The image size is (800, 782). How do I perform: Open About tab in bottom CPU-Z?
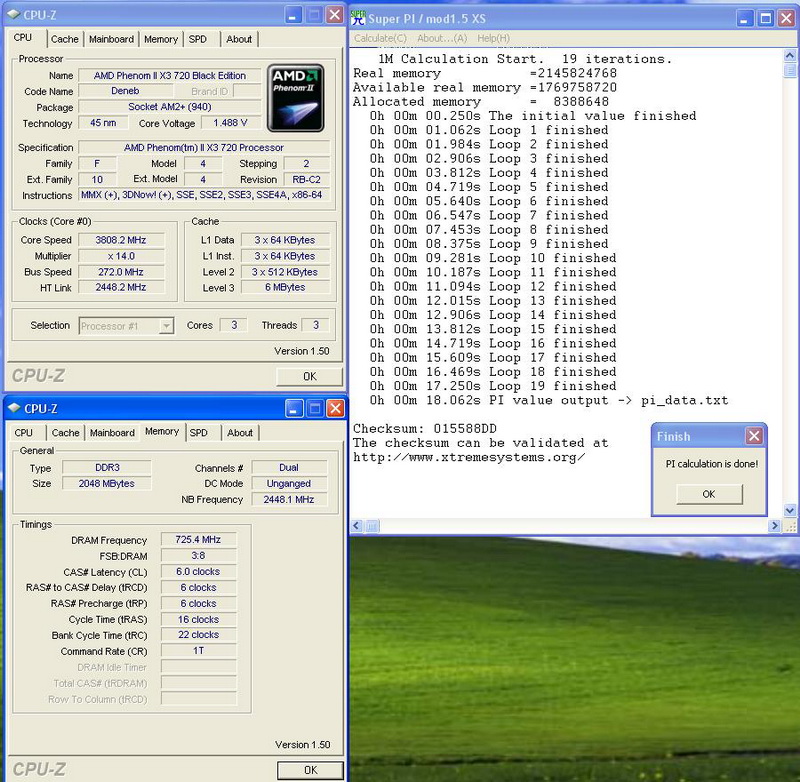click(x=240, y=433)
